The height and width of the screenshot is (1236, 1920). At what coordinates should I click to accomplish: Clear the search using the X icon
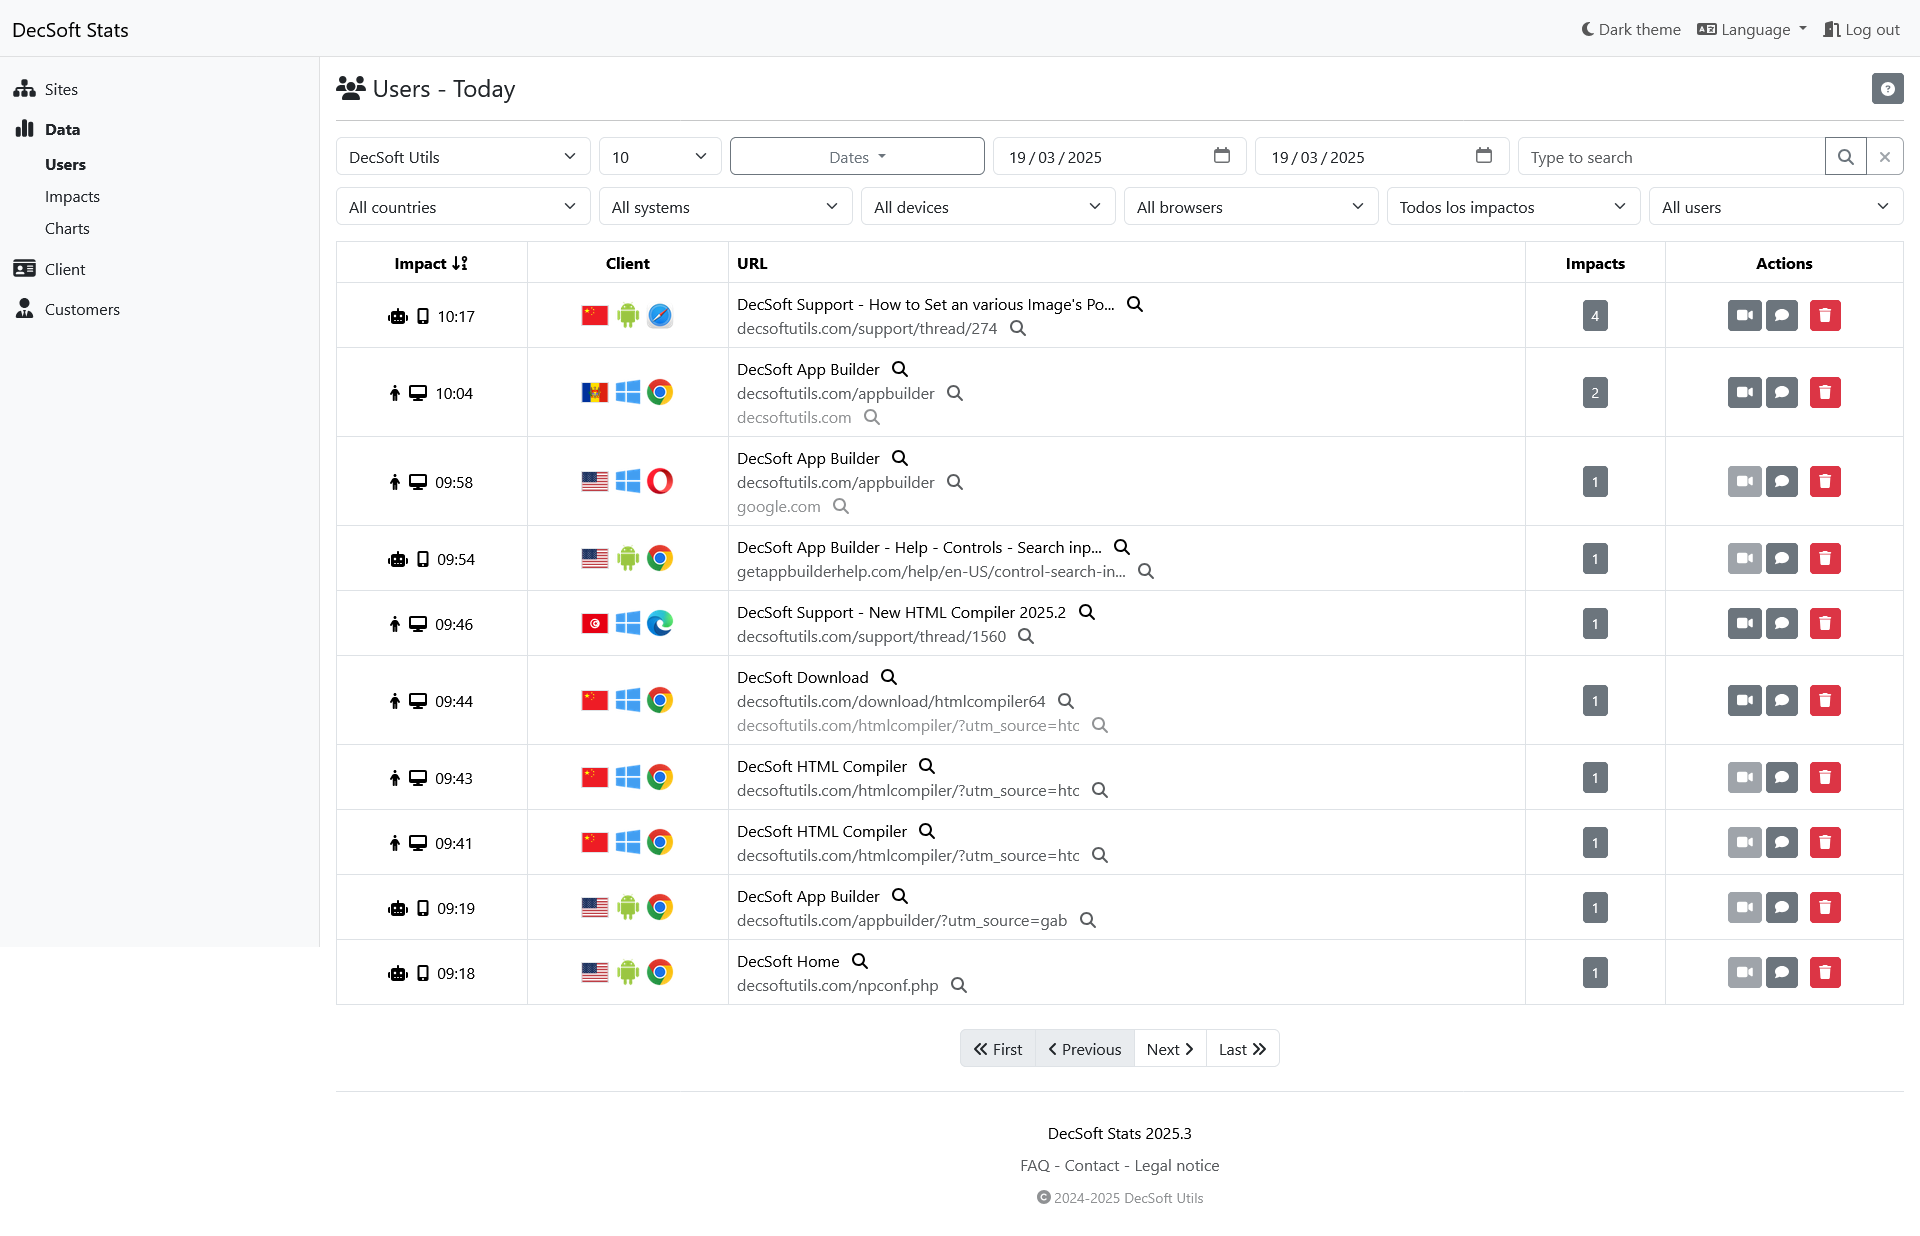tap(1886, 156)
